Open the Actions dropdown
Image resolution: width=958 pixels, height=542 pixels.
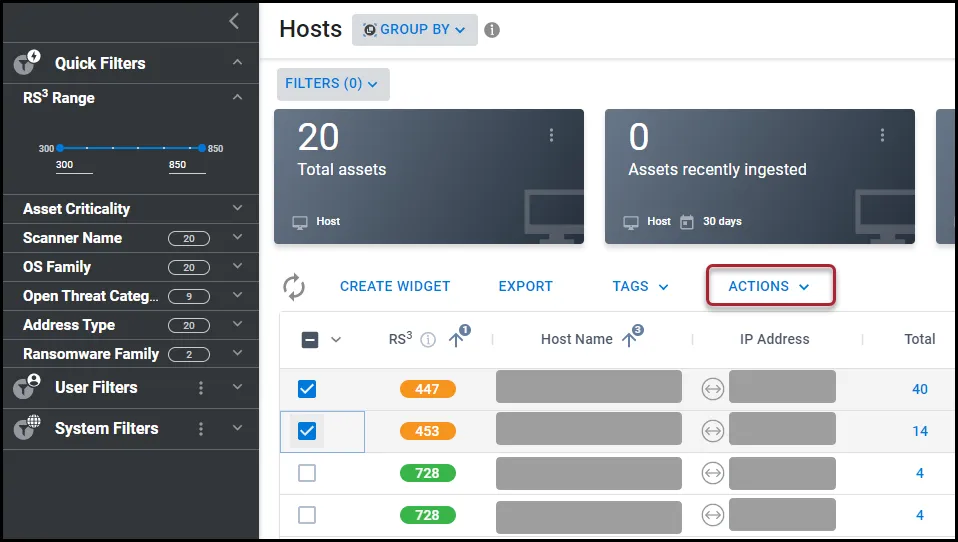tap(770, 285)
